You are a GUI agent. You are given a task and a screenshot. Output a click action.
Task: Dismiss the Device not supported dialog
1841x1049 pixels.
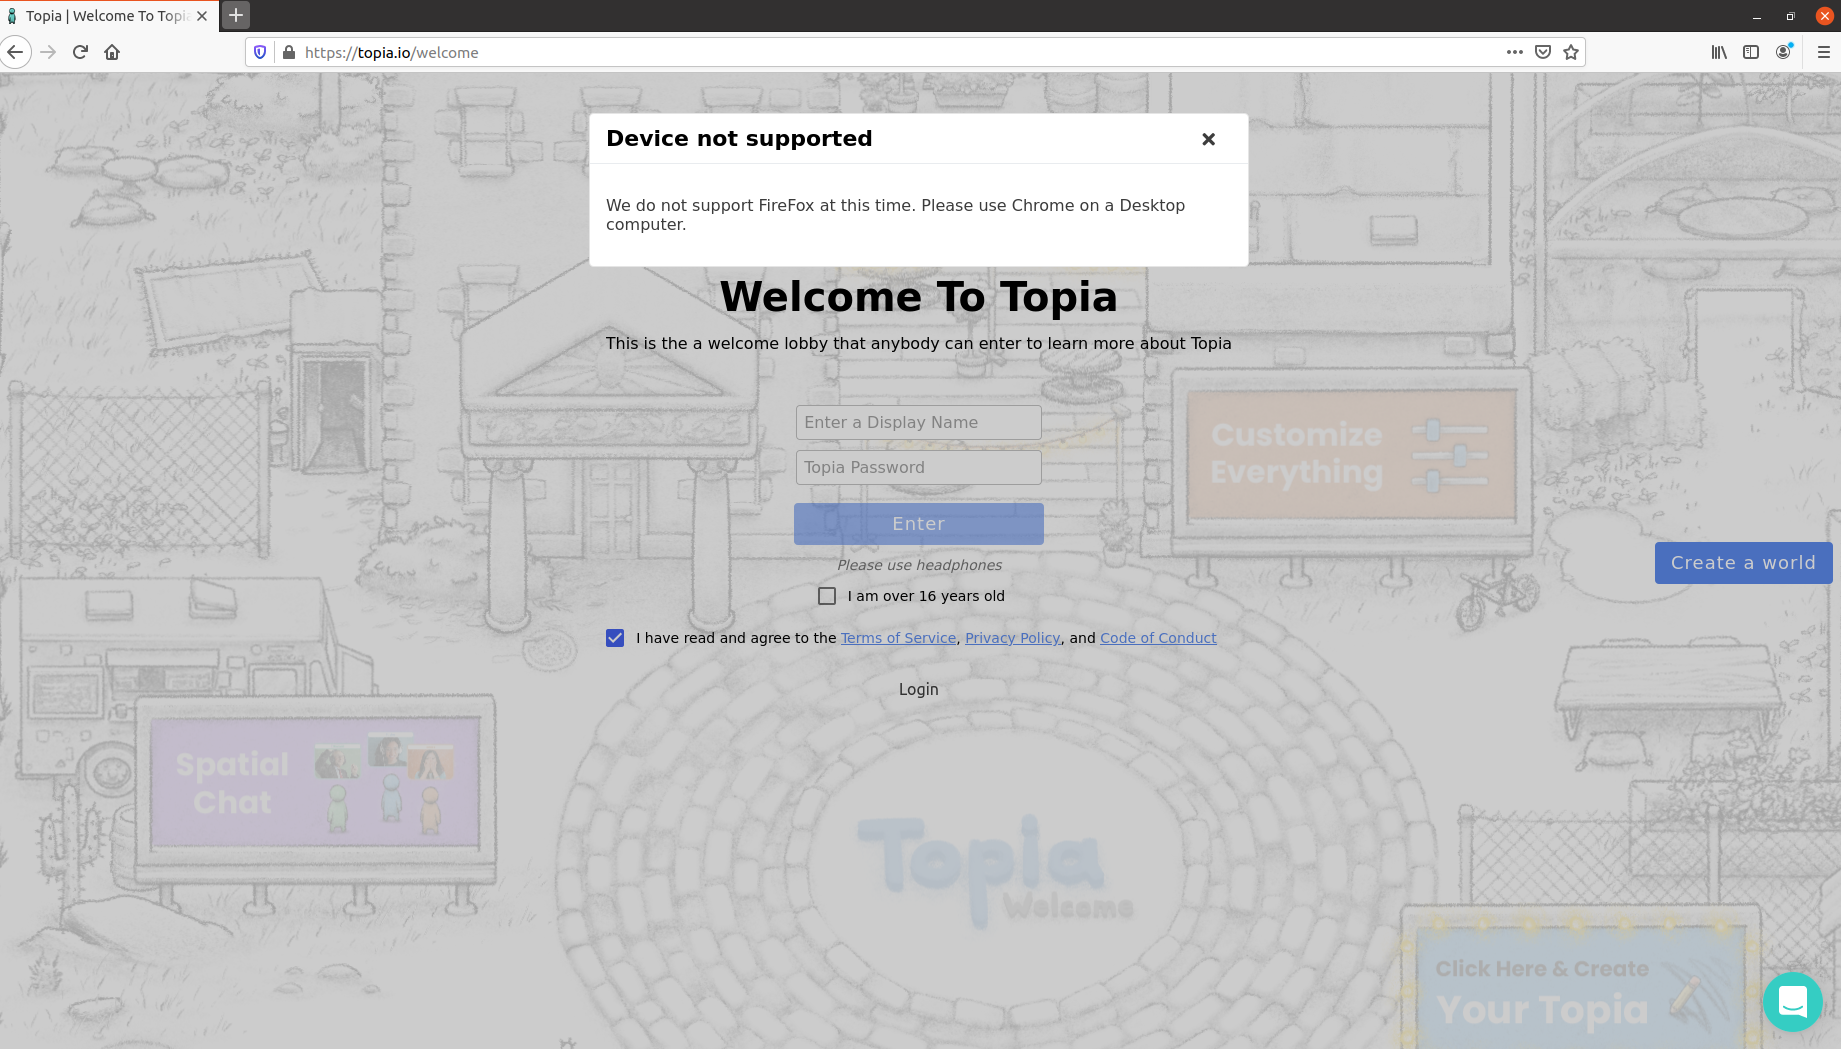(1208, 139)
